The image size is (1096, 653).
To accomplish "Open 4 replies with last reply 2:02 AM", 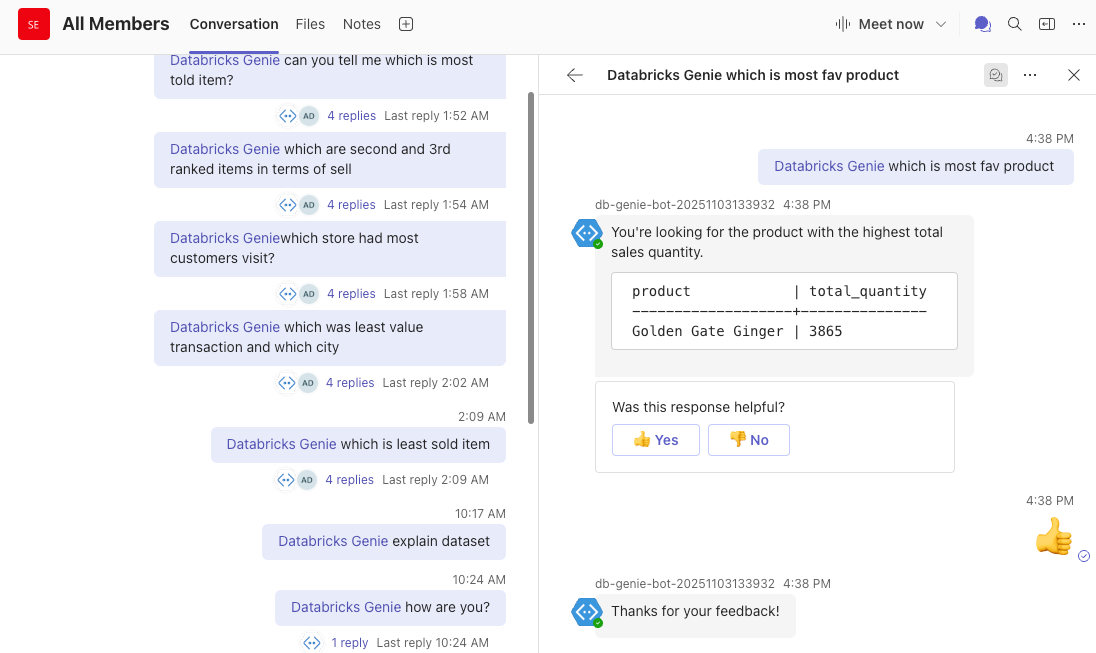I will [350, 382].
